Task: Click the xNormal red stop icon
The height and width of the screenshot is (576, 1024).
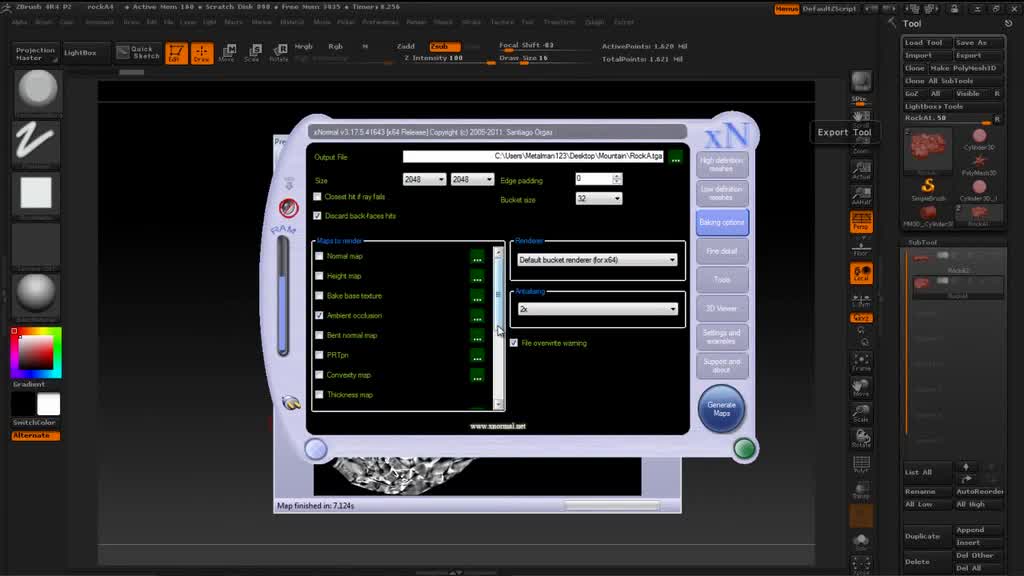Action: [x=289, y=208]
